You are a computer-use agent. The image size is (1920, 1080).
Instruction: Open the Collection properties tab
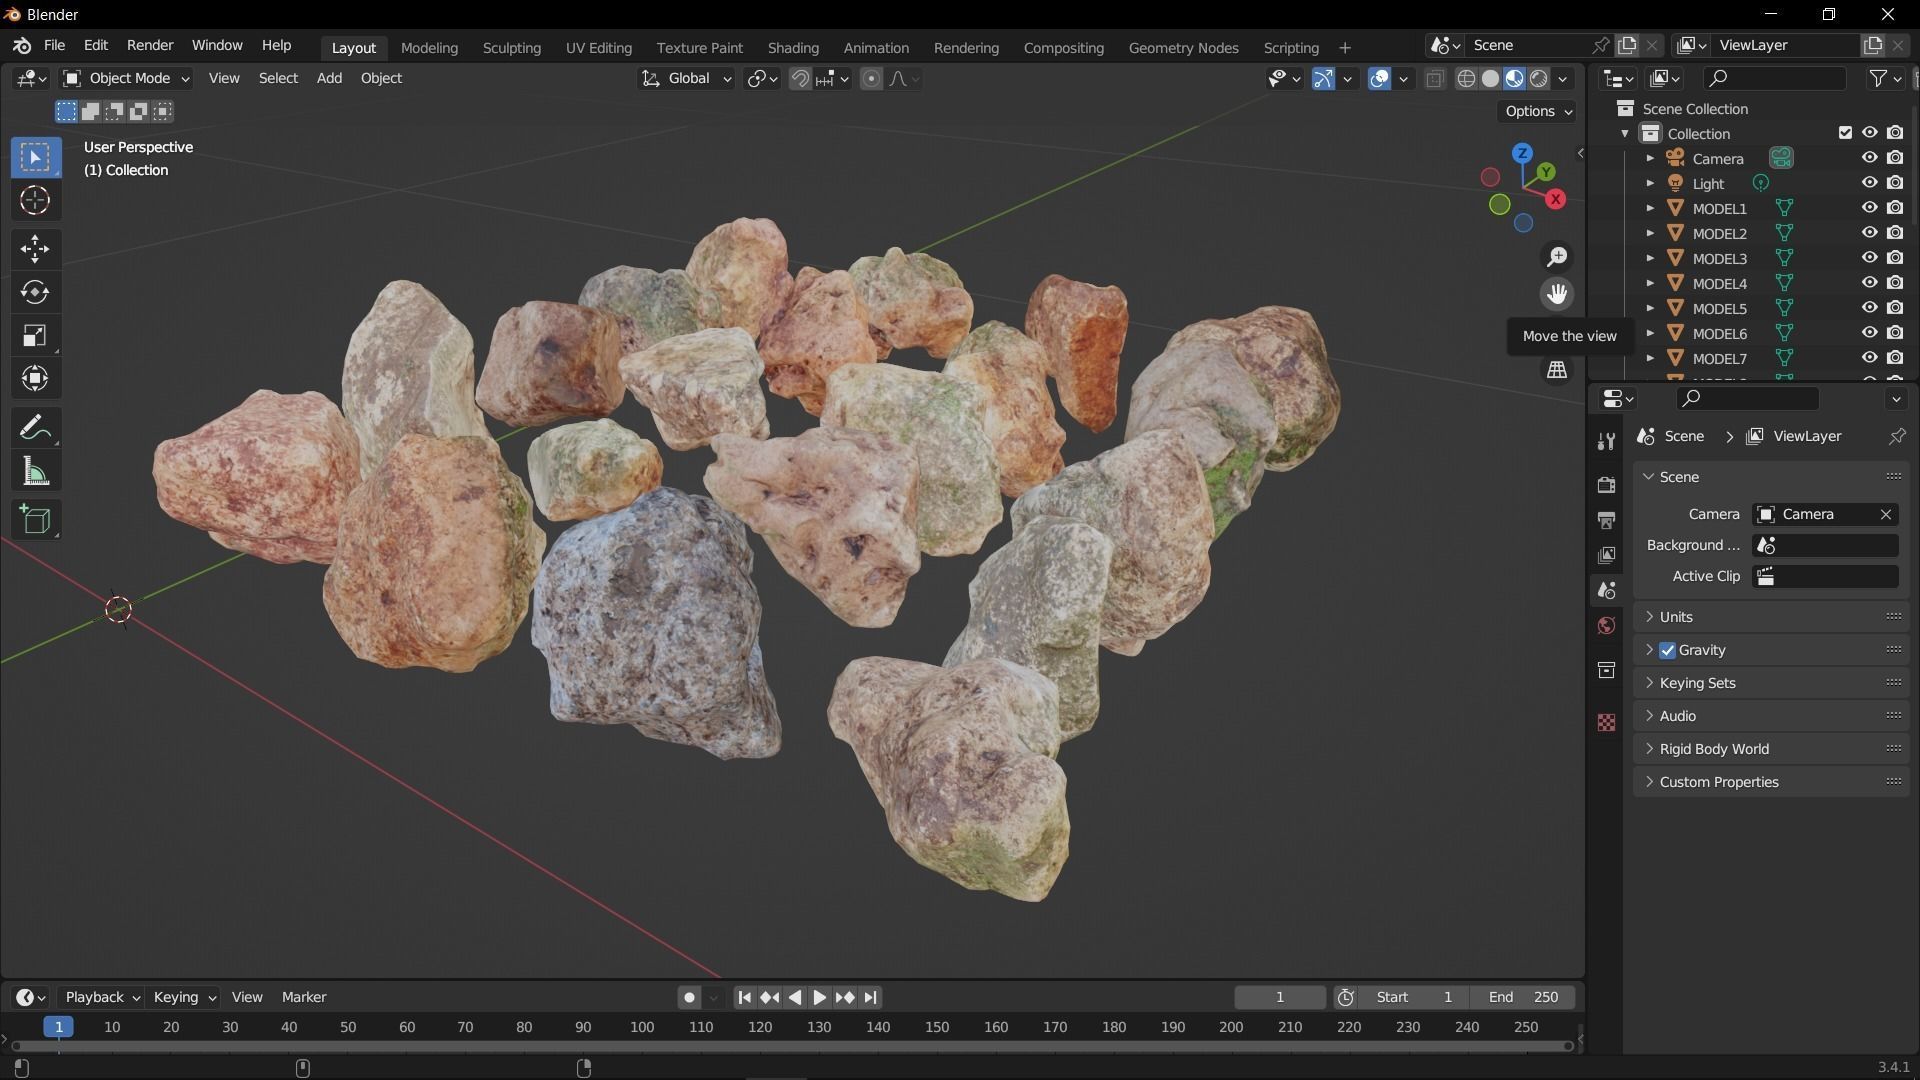(x=1606, y=670)
